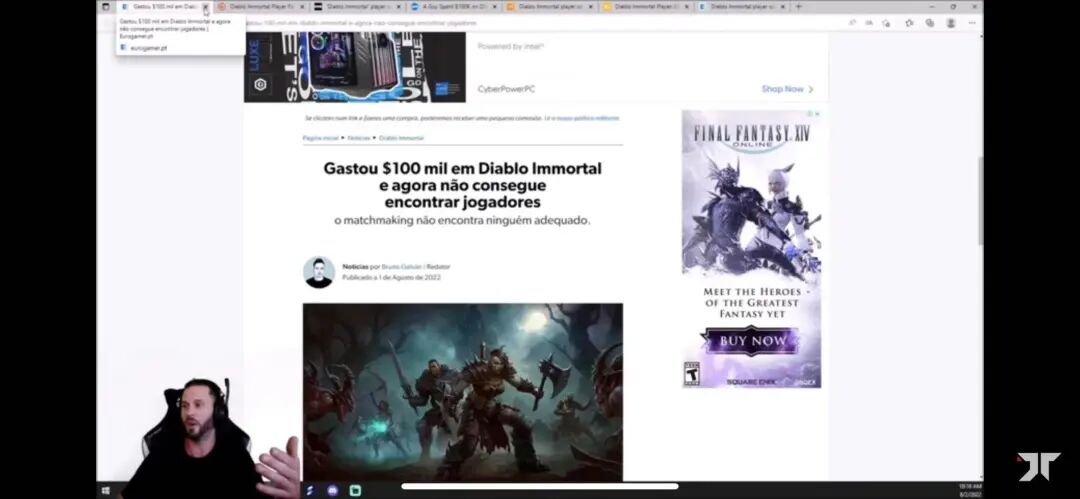Click the 'Shop Now' link in the CyberPowerPC ad
The height and width of the screenshot is (499, 1080).
(787, 89)
